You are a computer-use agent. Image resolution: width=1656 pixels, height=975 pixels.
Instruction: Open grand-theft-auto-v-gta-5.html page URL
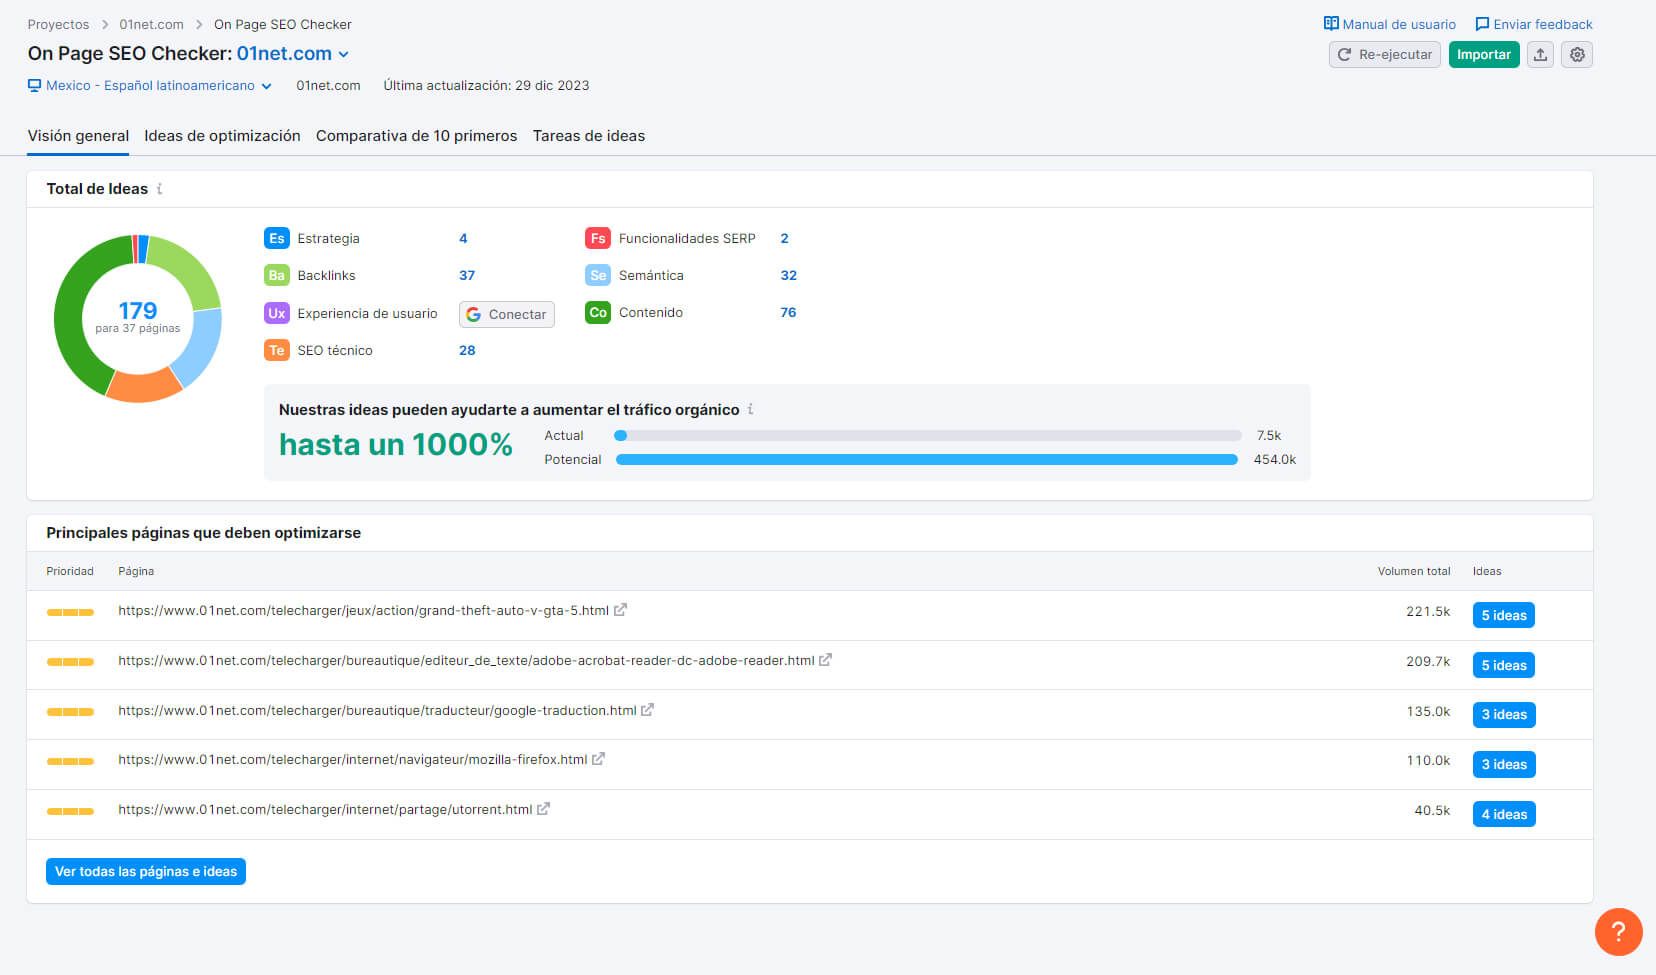pyautogui.click(x=363, y=610)
